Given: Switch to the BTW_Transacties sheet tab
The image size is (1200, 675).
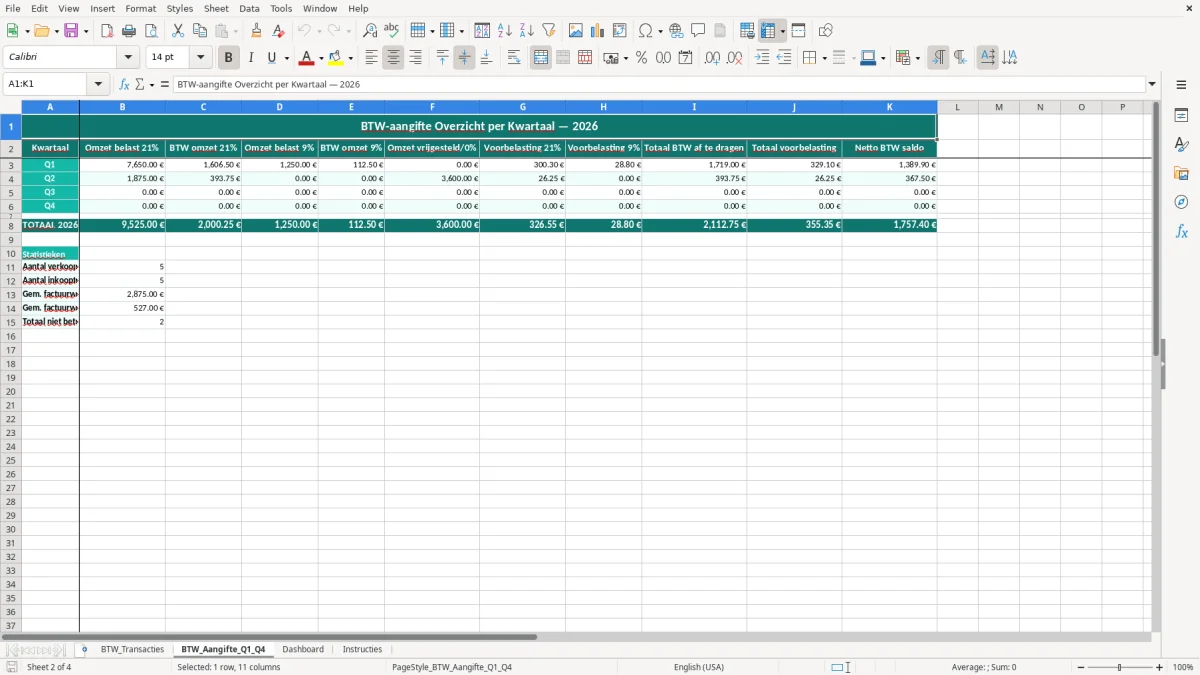Looking at the screenshot, I should [132, 650].
